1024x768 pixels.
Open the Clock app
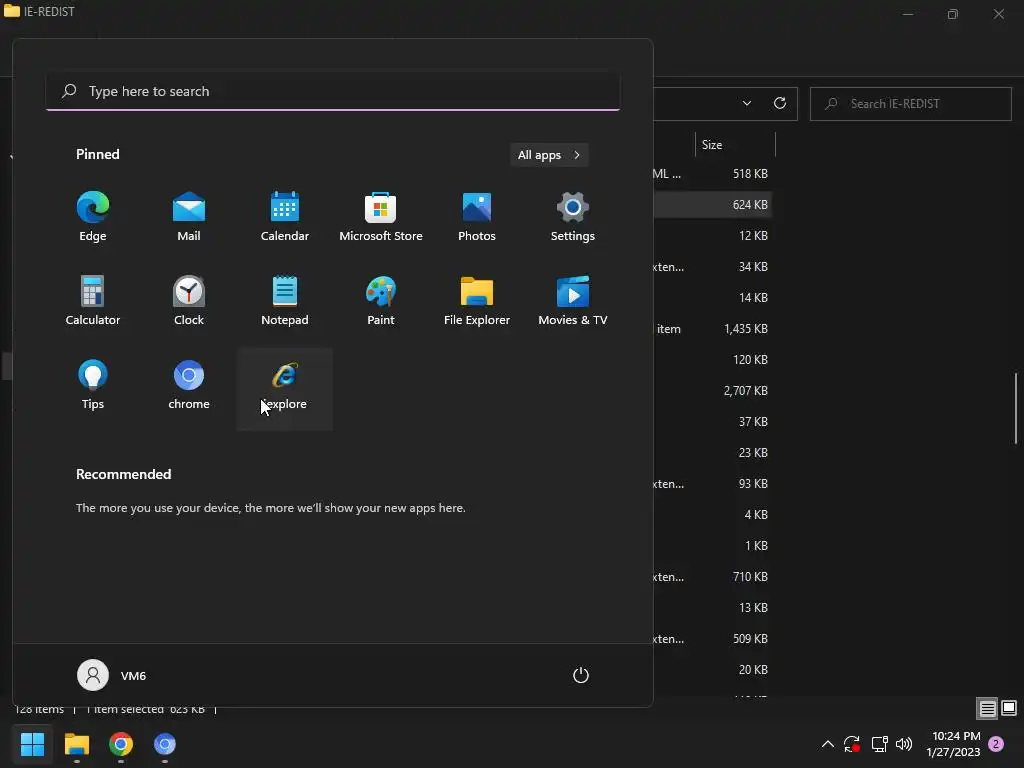pos(189,301)
